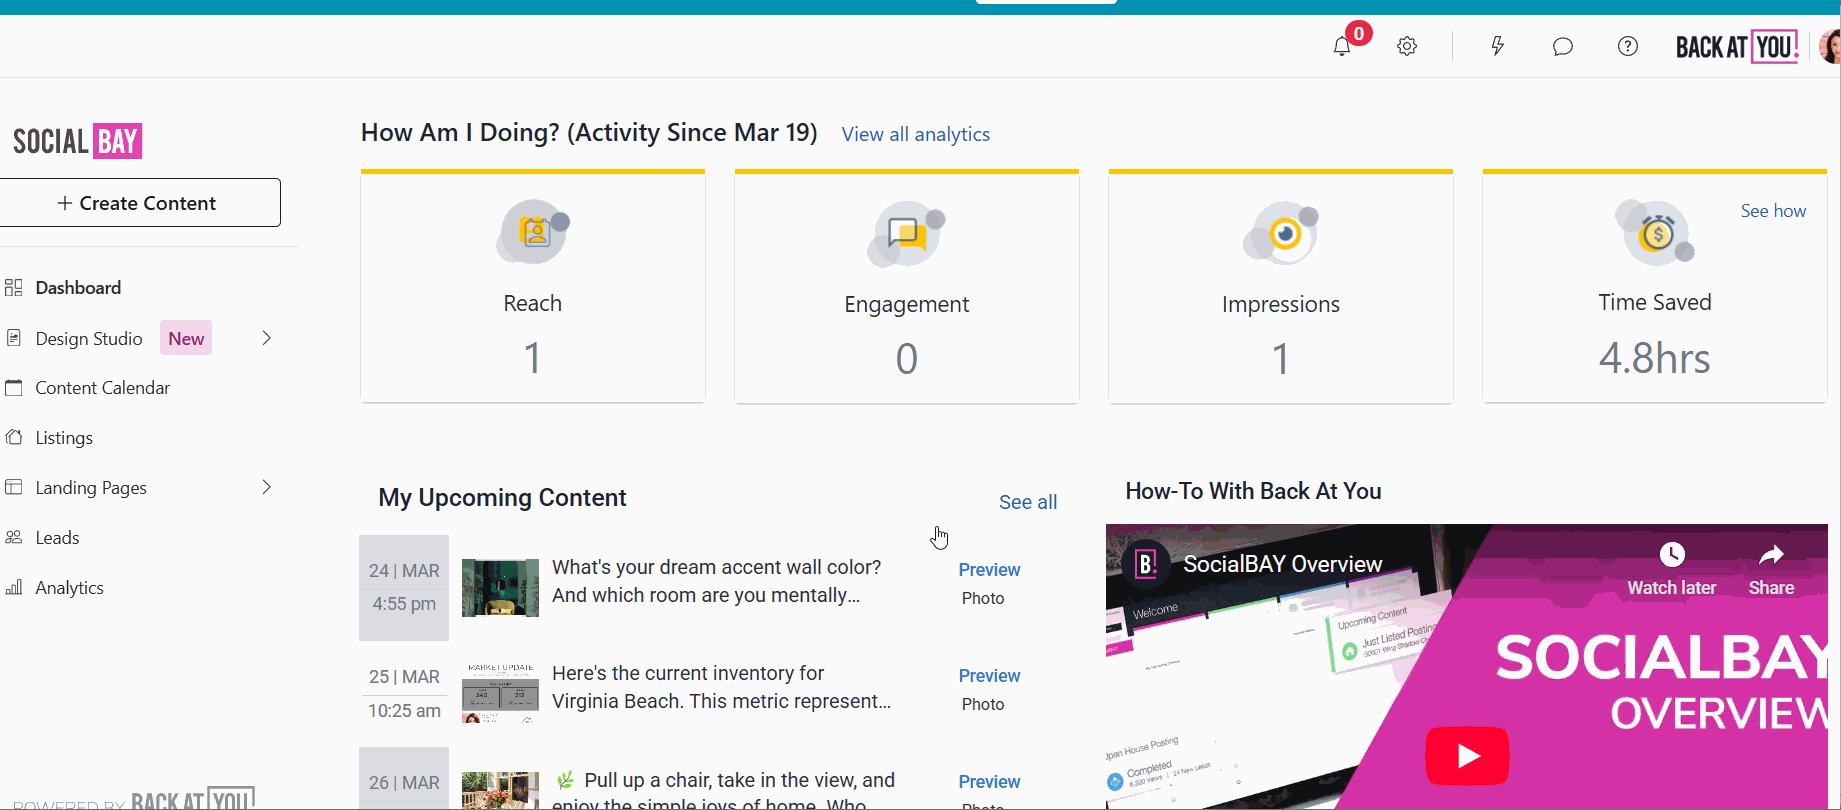Click the New badge beside Design Studio
The height and width of the screenshot is (810, 1841).
[186, 339]
